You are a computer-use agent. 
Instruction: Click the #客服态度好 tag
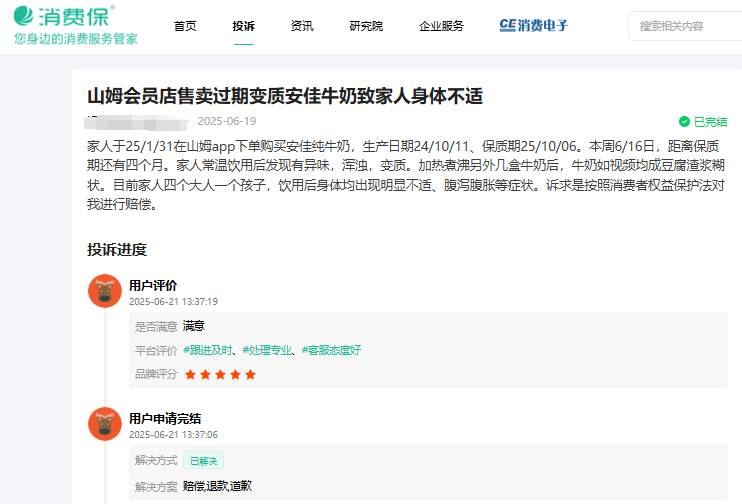point(331,350)
